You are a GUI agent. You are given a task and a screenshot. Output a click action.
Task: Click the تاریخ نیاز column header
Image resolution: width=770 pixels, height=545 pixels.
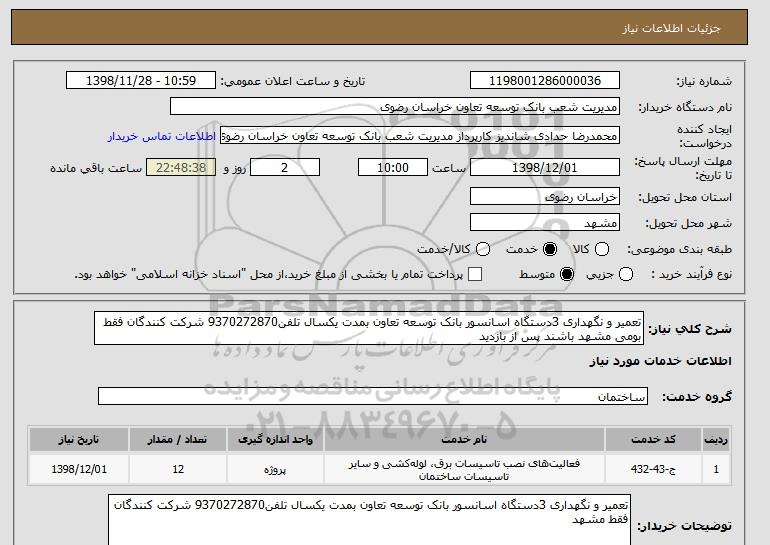click(79, 439)
